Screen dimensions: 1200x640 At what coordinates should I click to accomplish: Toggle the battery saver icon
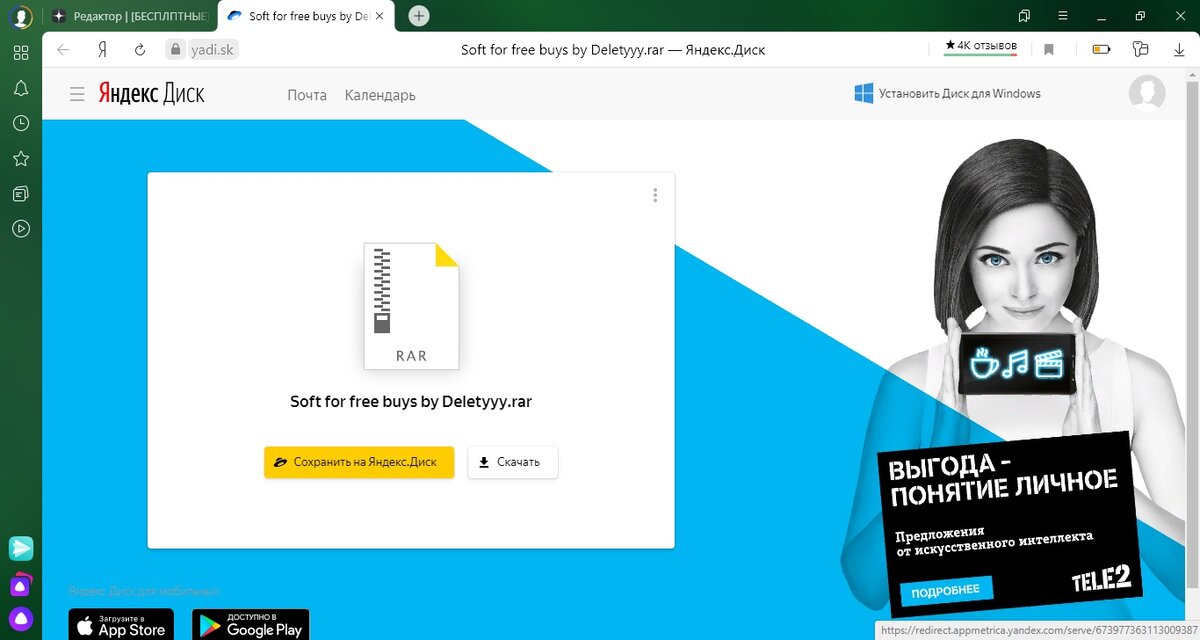point(1101,49)
